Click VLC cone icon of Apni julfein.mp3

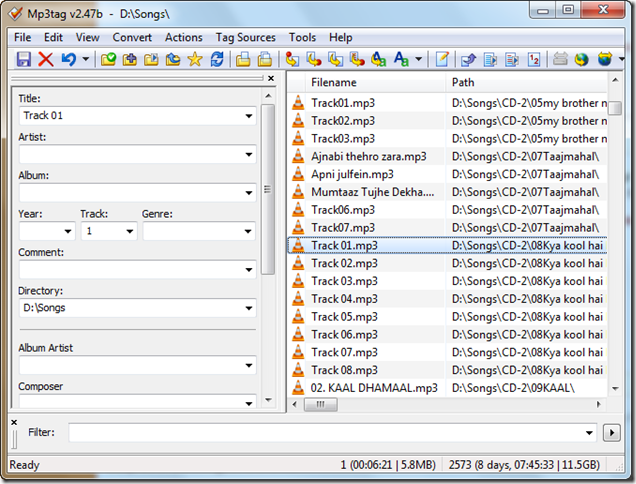pyautogui.click(x=298, y=174)
